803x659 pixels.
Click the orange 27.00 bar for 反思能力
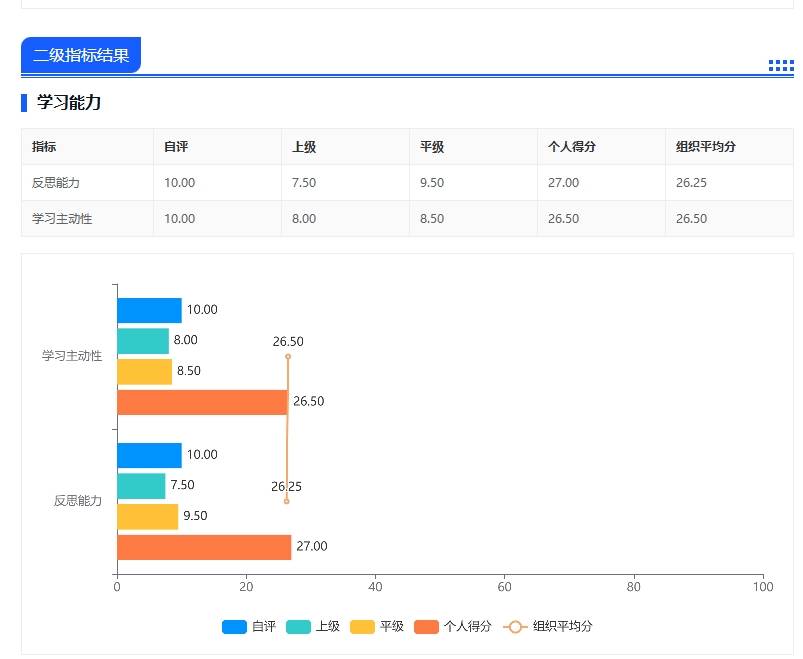coord(204,547)
